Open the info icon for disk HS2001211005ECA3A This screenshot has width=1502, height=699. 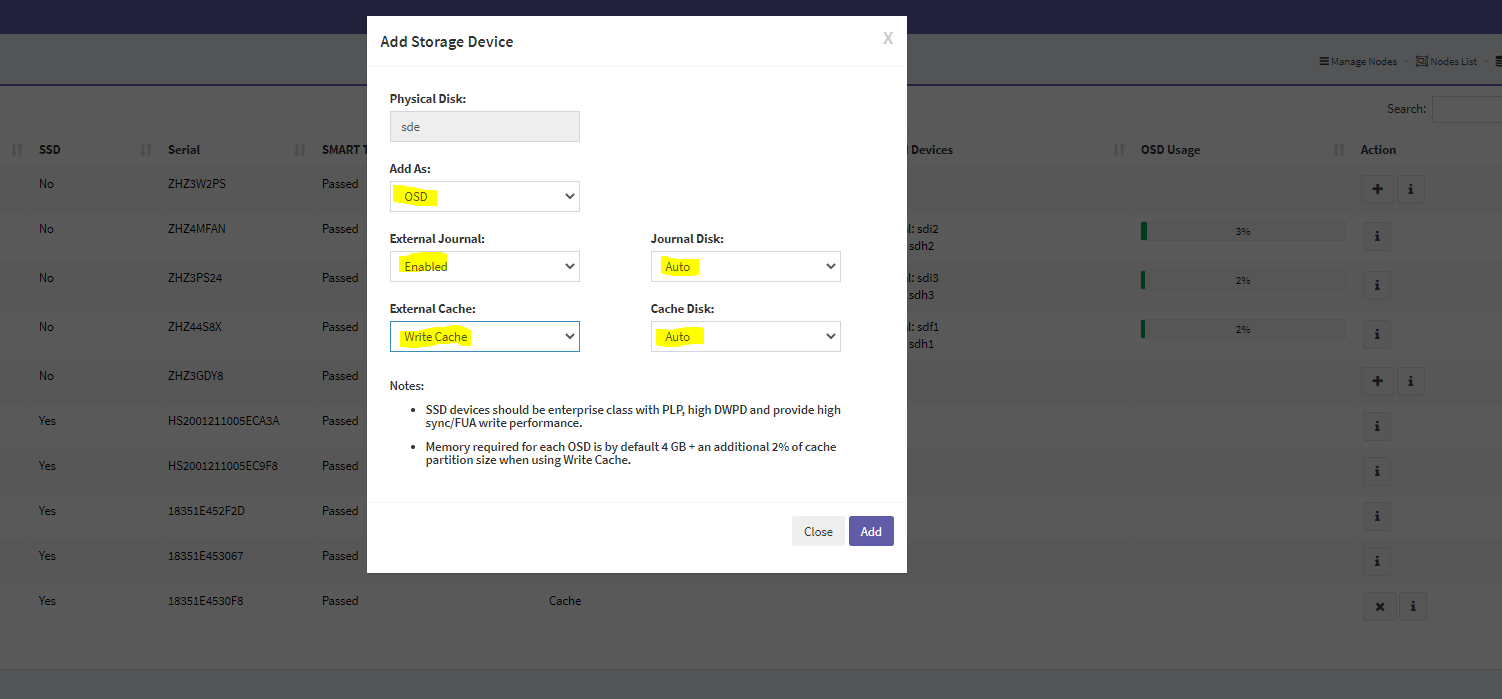1377,426
